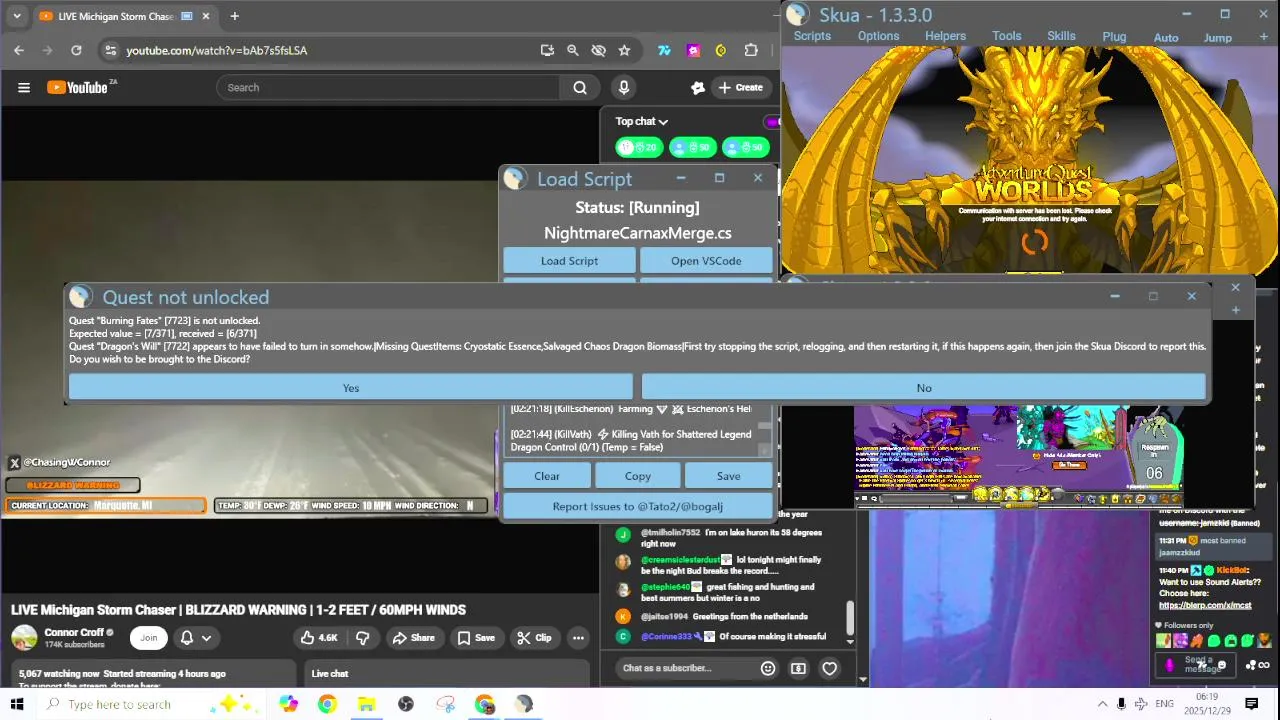Toggle Auto in Skua menu bar
Image resolution: width=1280 pixels, height=720 pixels.
coord(1166,38)
